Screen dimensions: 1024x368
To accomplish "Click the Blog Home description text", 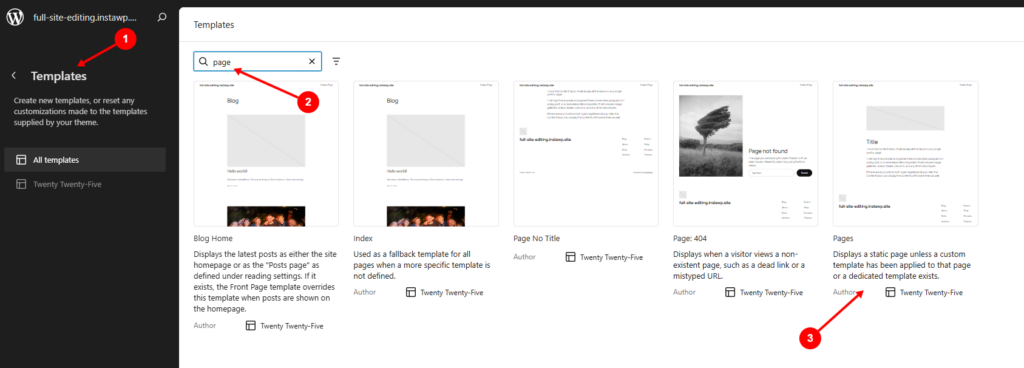I will click(x=265, y=281).
